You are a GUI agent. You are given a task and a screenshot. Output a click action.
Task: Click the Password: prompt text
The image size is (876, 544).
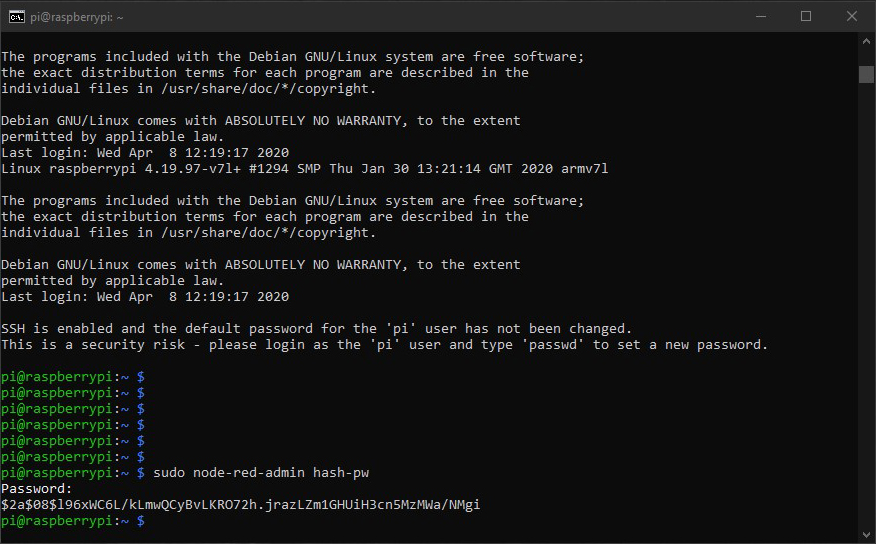click(x=37, y=489)
